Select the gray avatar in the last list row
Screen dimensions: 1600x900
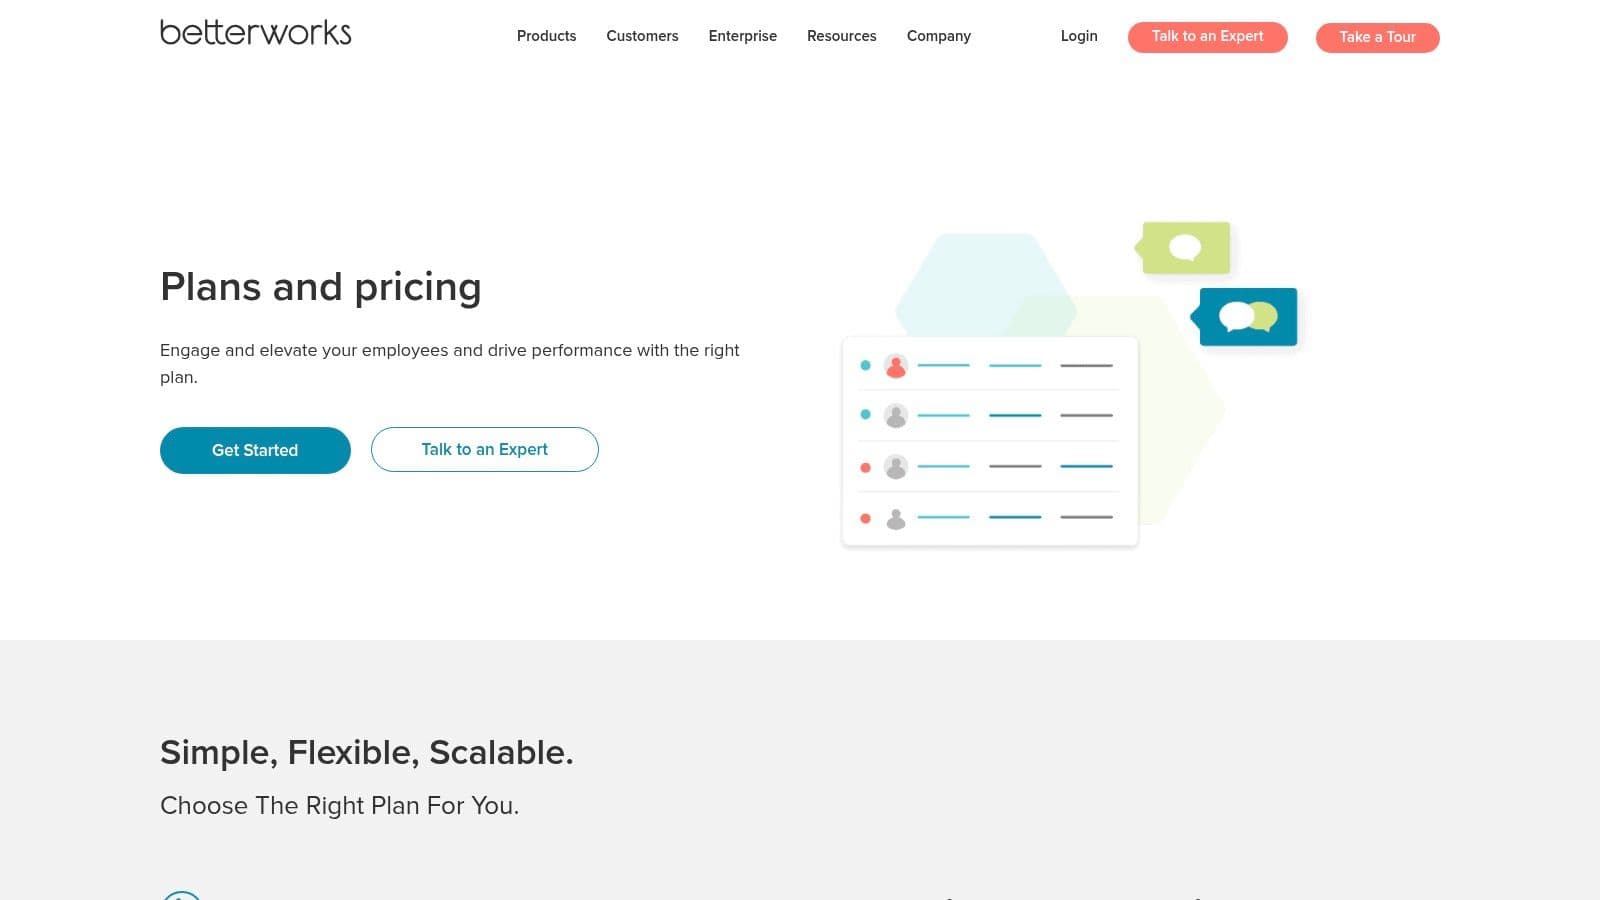896,518
